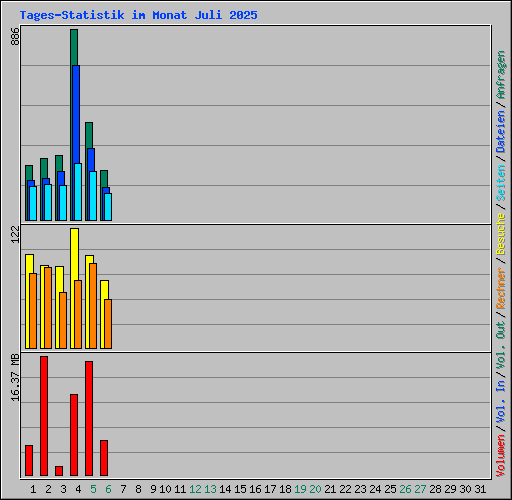Image resolution: width=512 pixels, height=500 pixels.
Task: Select the orange Rechner bar for day 5
Action: pyautogui.click(x=93, y=306)
